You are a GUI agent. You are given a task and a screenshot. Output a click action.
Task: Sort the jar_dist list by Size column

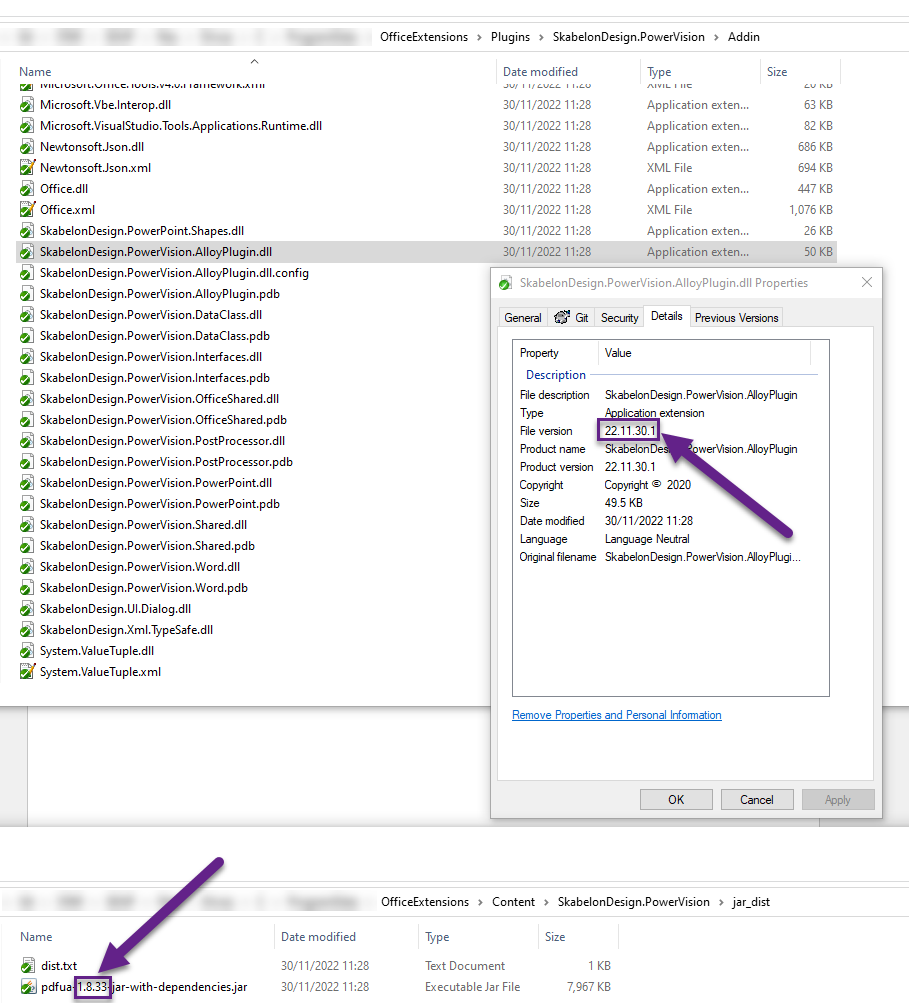(x=555, y=936)
